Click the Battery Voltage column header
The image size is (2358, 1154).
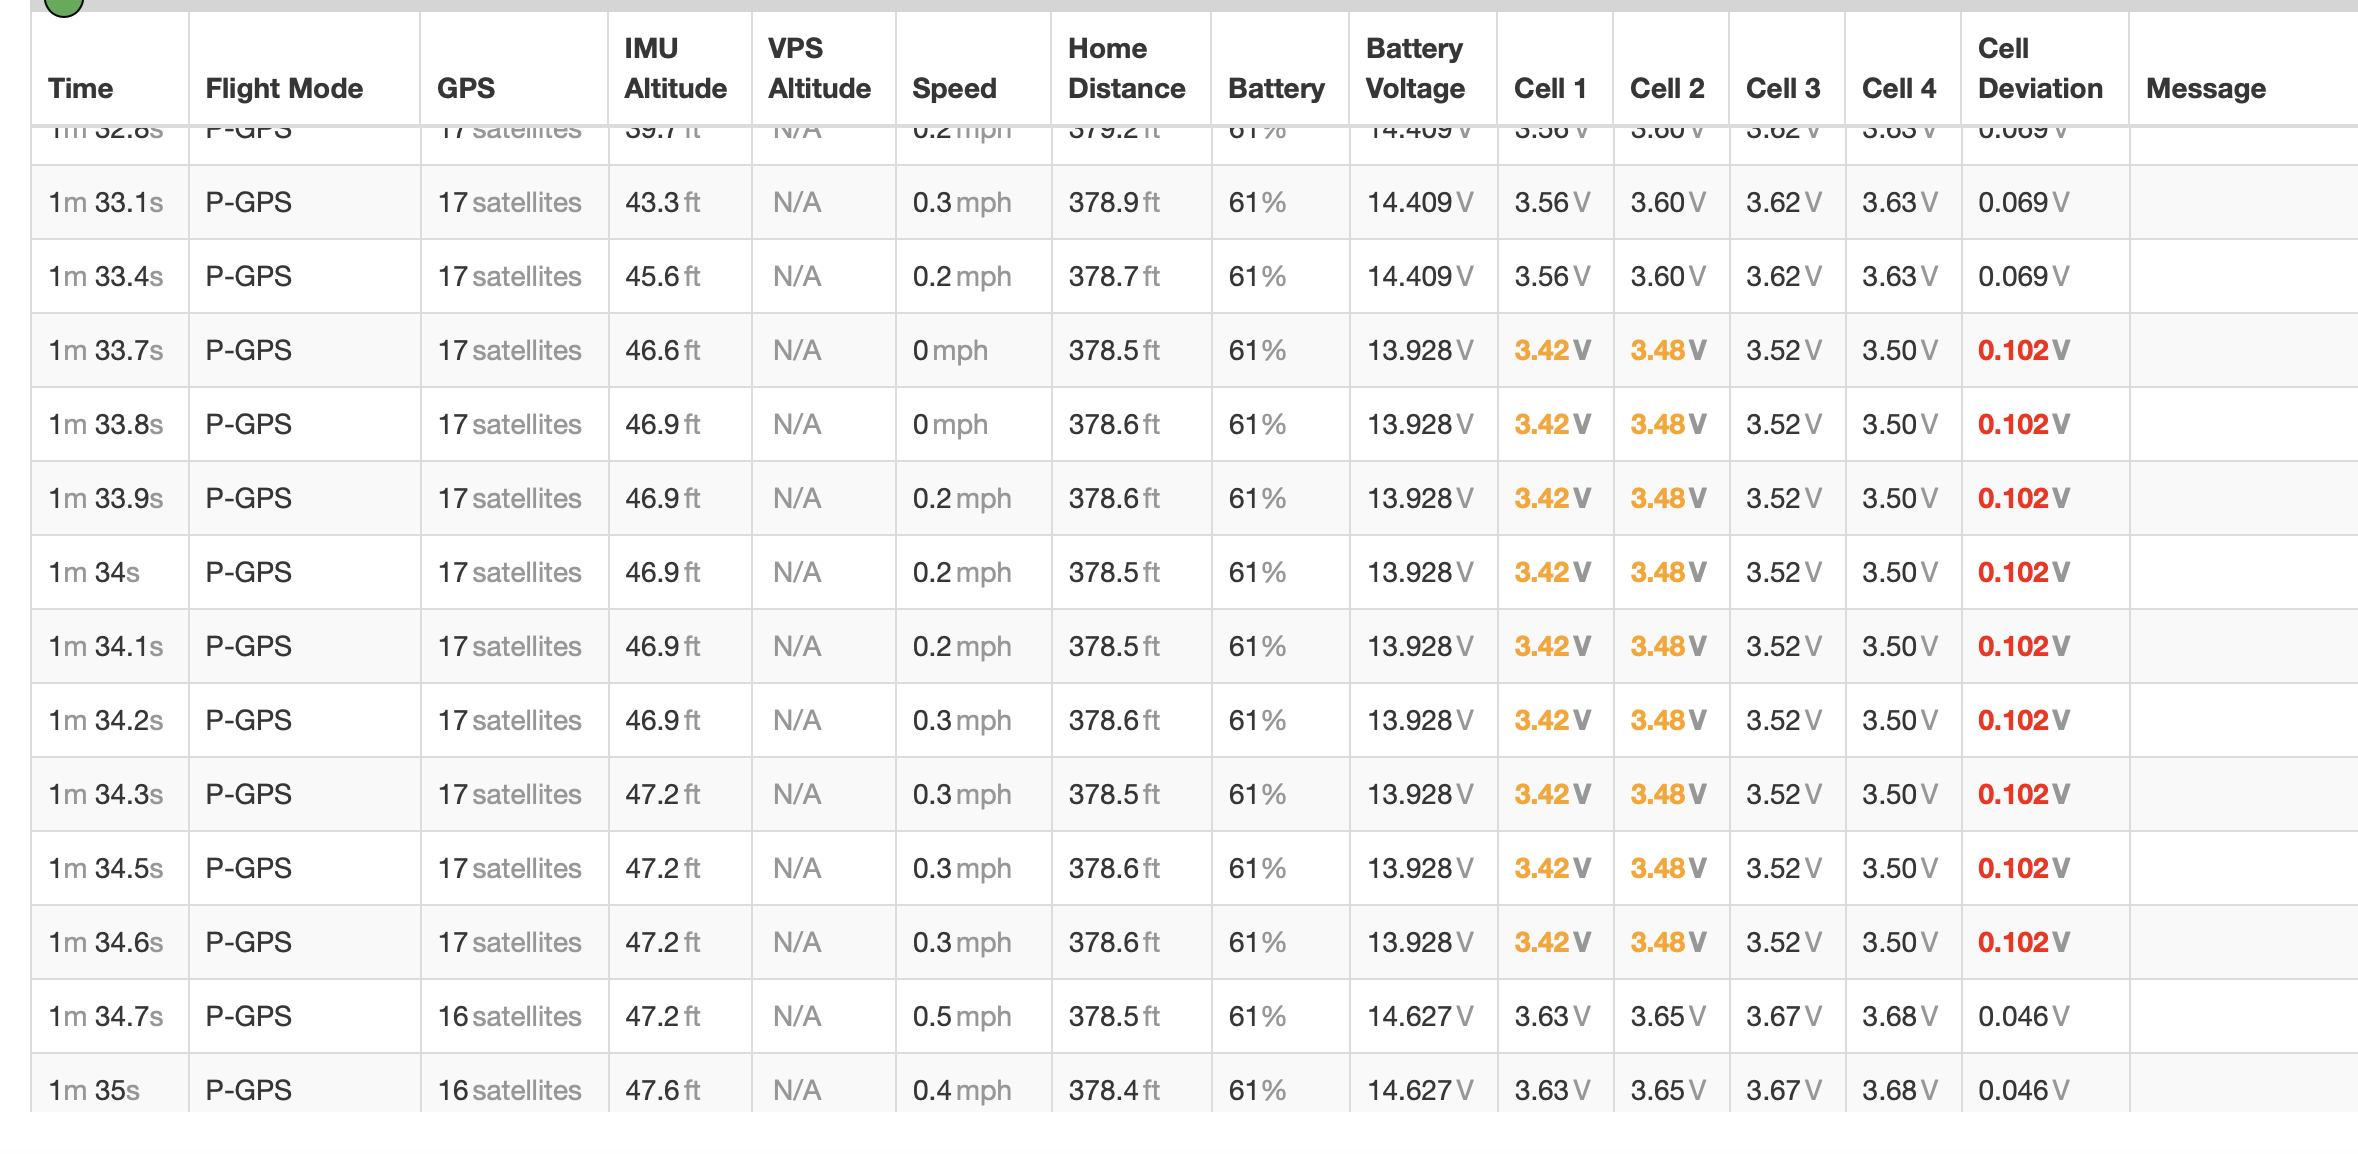point(1416,68)
